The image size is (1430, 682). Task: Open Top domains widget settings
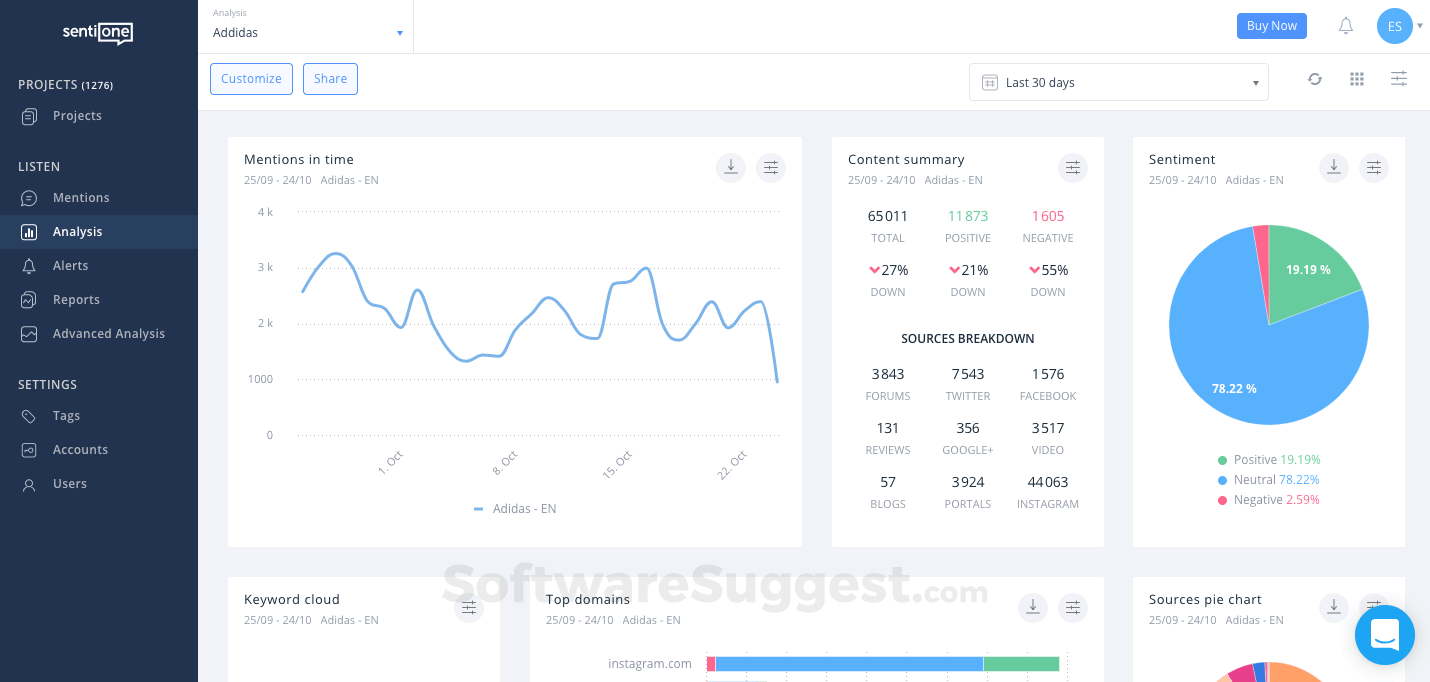[x=1073, y=607]
